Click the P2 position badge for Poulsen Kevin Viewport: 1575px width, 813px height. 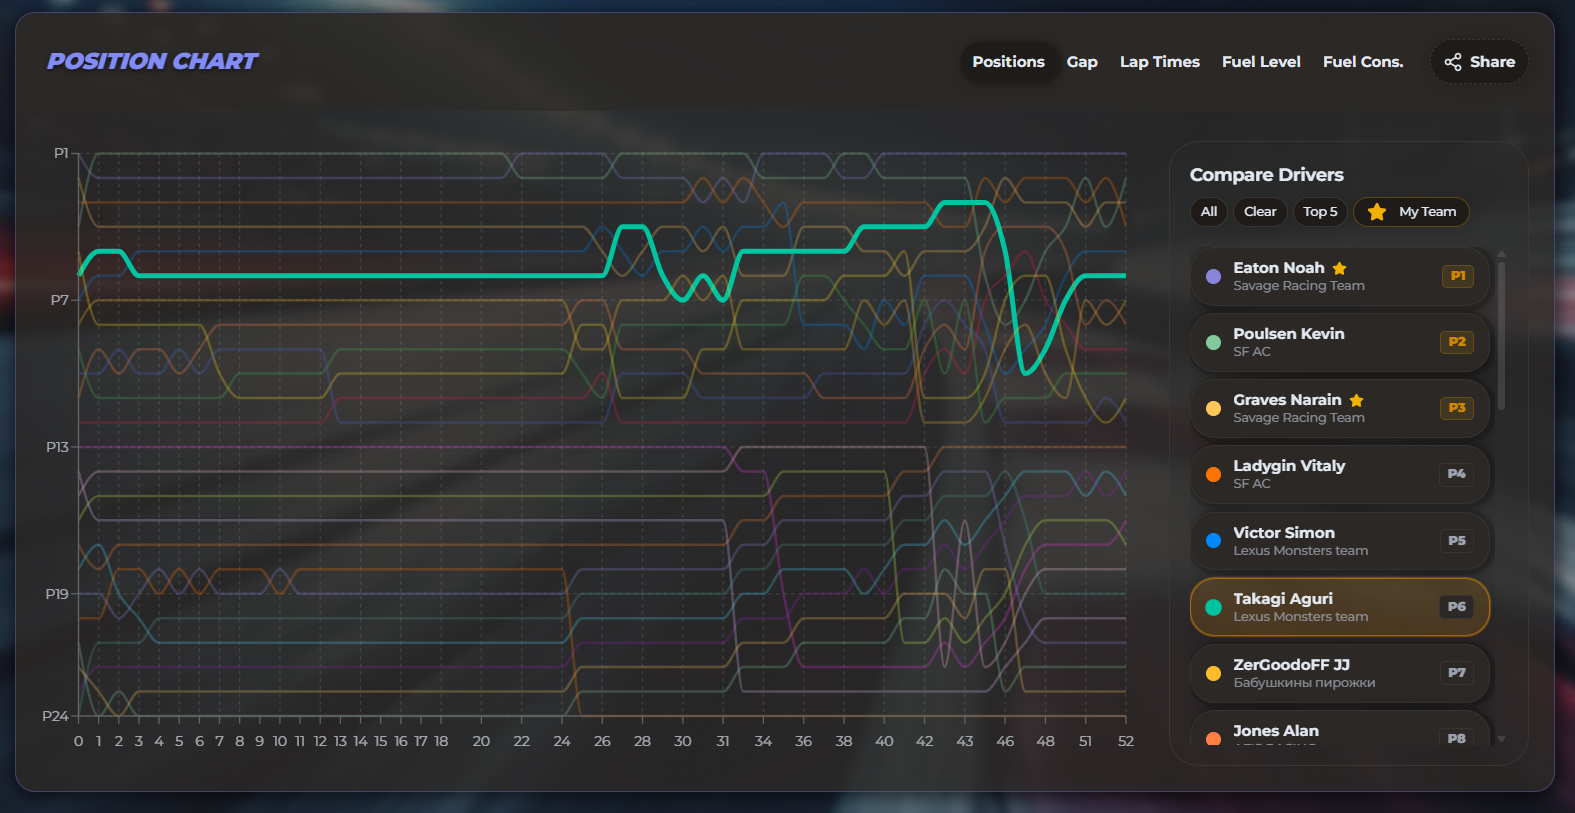[1458, 342]
